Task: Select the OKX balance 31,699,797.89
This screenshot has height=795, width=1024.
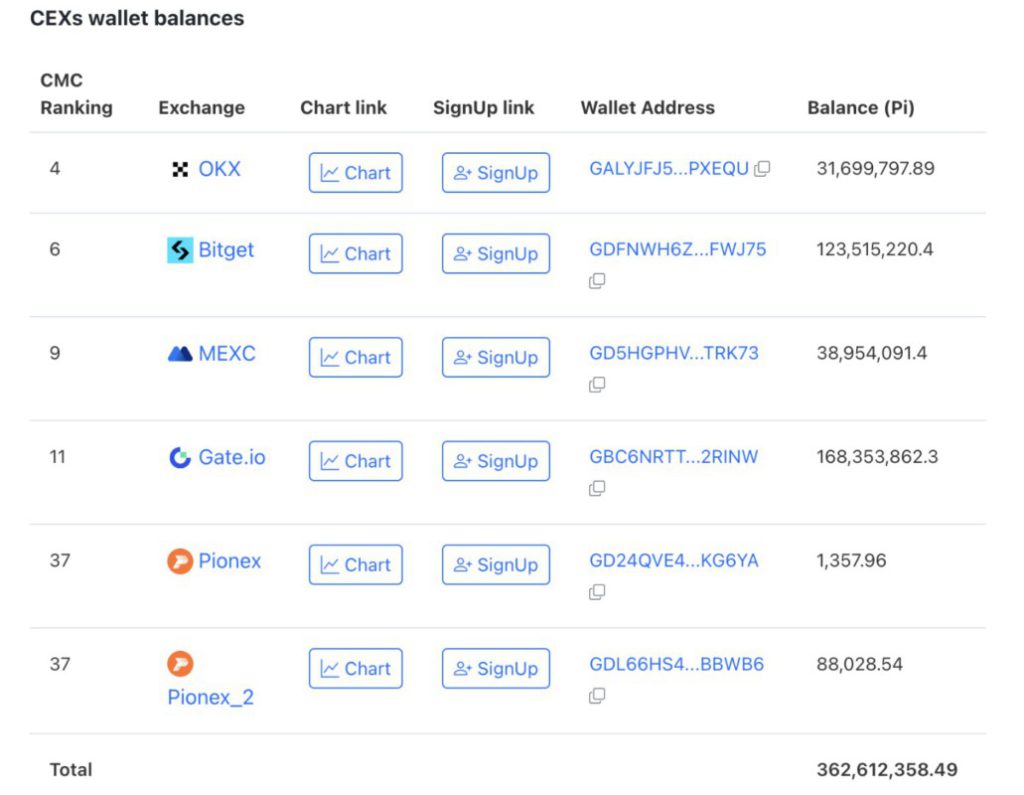Action: click(876, 169)
